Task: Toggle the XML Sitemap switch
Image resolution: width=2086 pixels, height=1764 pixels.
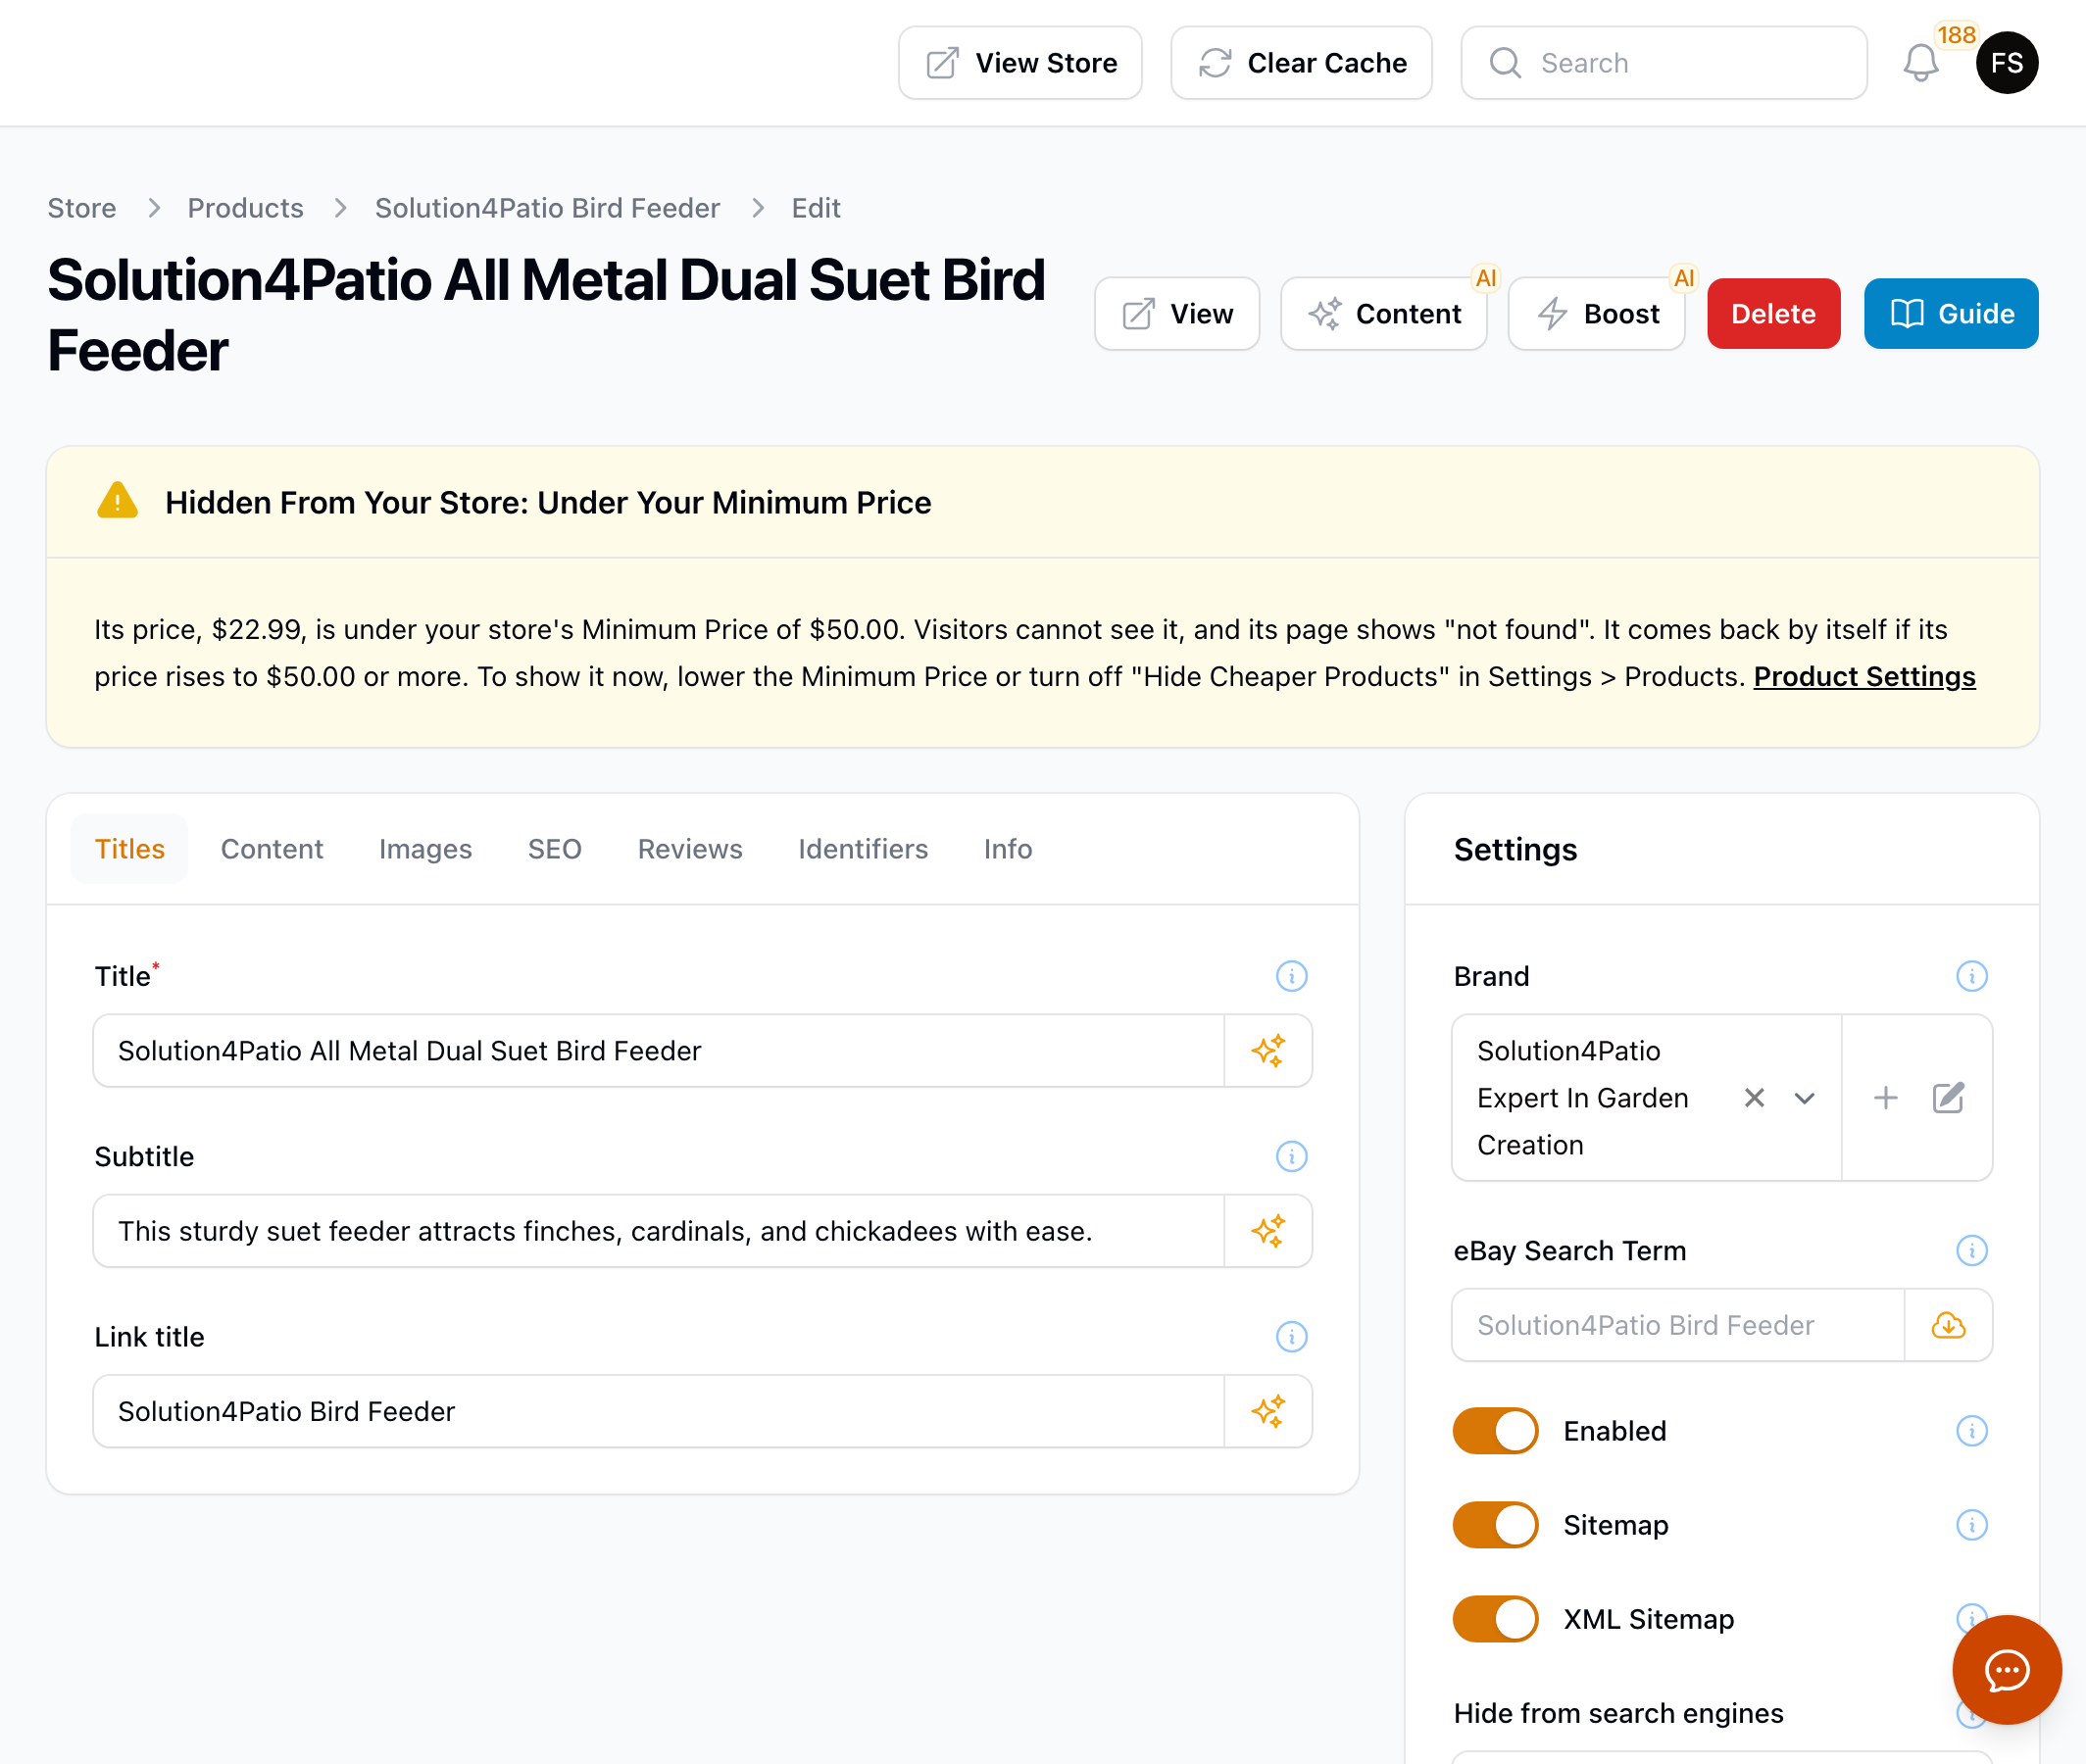Action: click(1495, 1619)
